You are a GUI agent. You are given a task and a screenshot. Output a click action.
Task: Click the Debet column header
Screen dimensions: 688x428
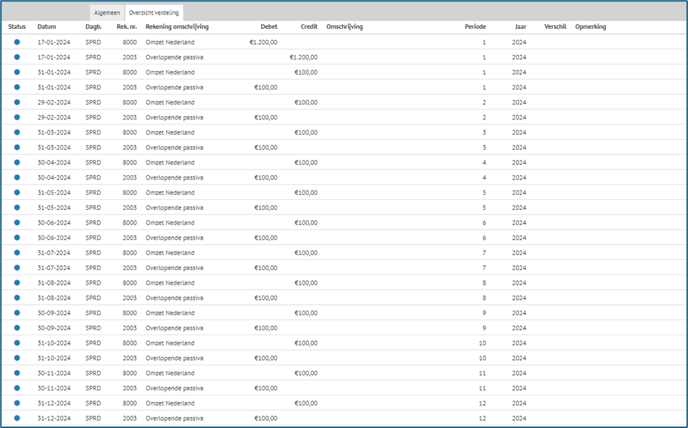[269, 27]
